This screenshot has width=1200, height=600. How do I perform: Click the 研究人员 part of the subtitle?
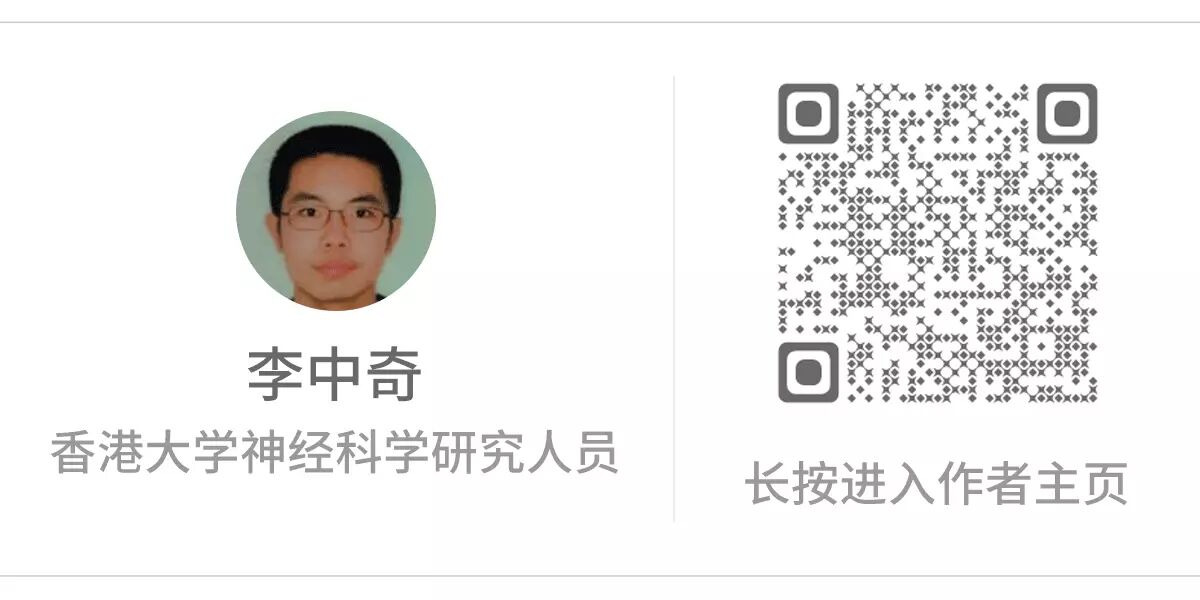click(524, 452)
